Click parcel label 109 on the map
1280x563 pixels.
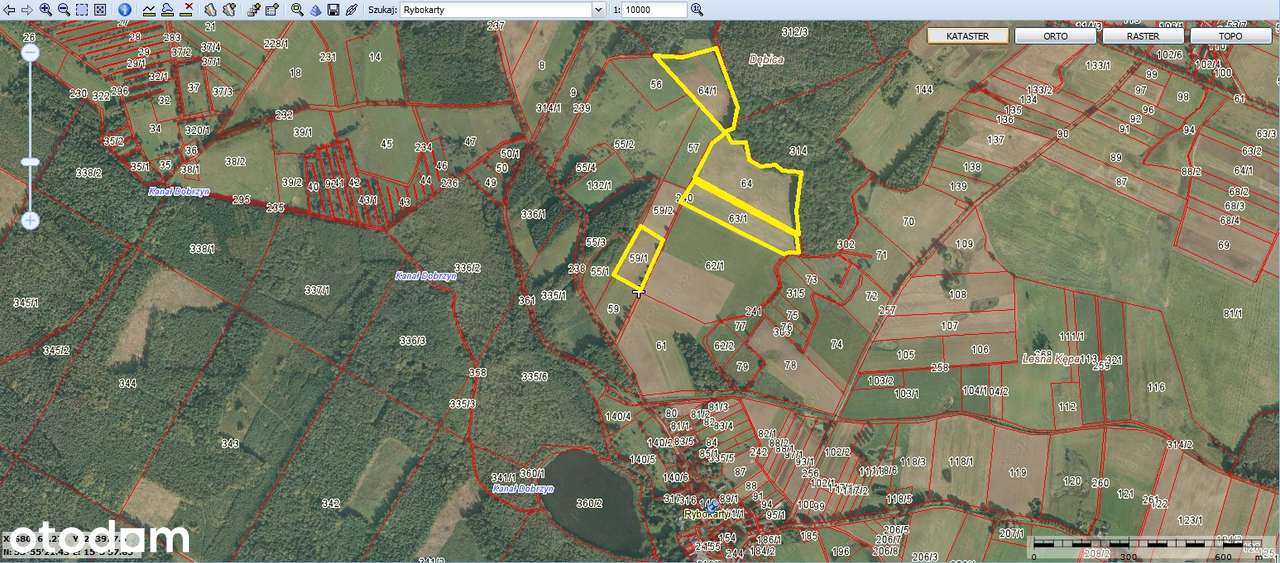click(x=964, y=244)
